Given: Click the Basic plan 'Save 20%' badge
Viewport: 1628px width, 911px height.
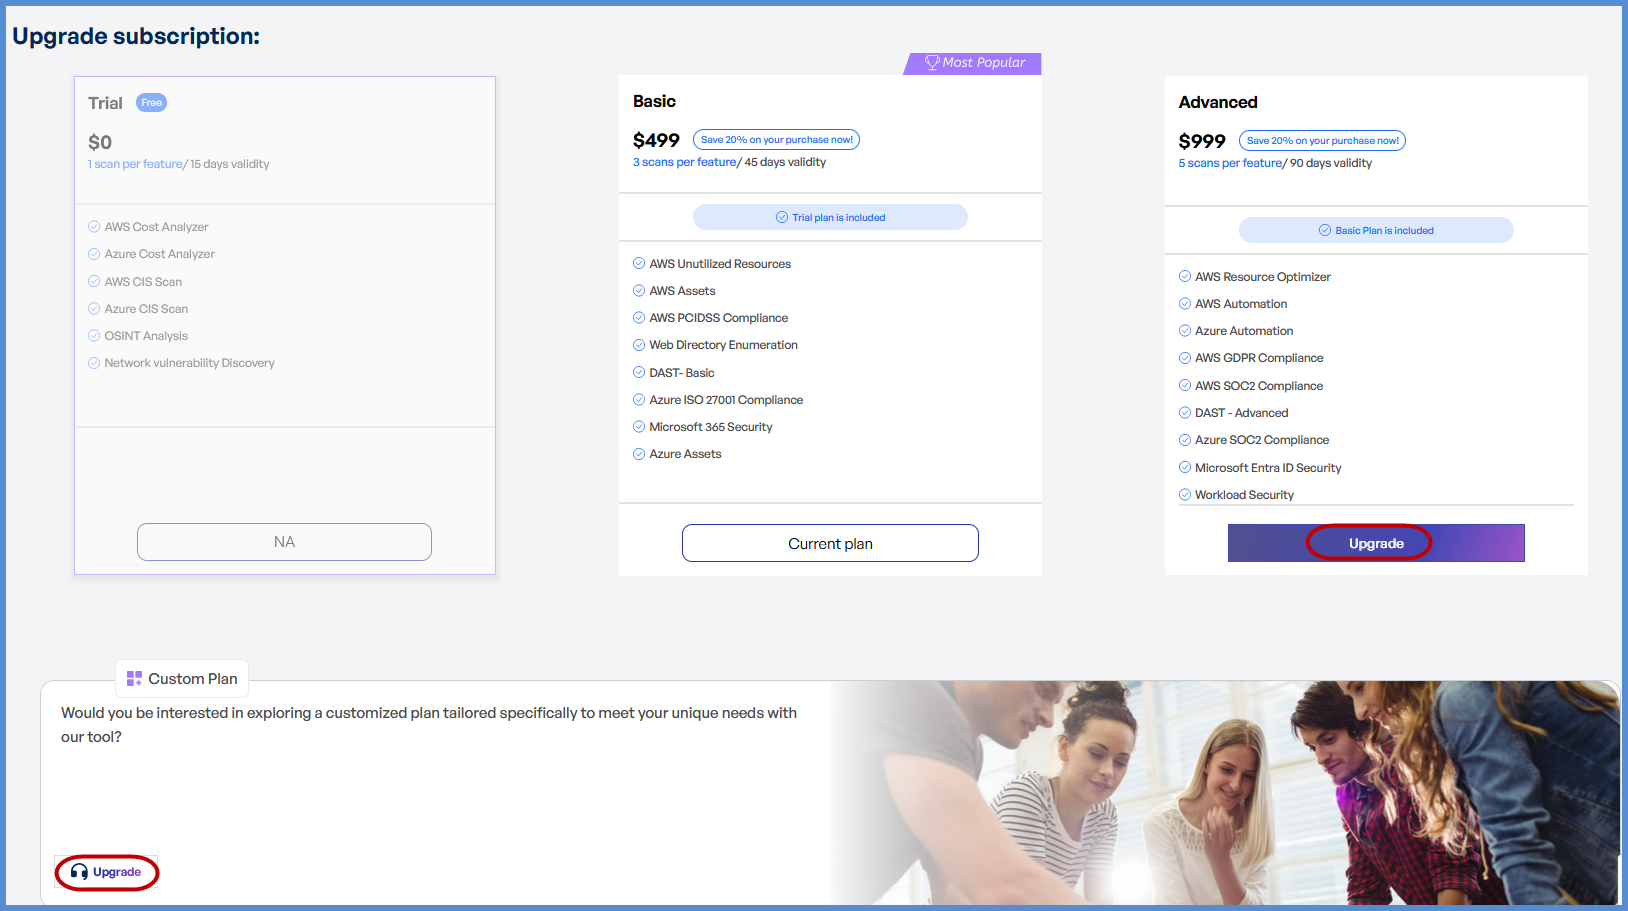Looking at the screenshot, I should coord(776,140).
